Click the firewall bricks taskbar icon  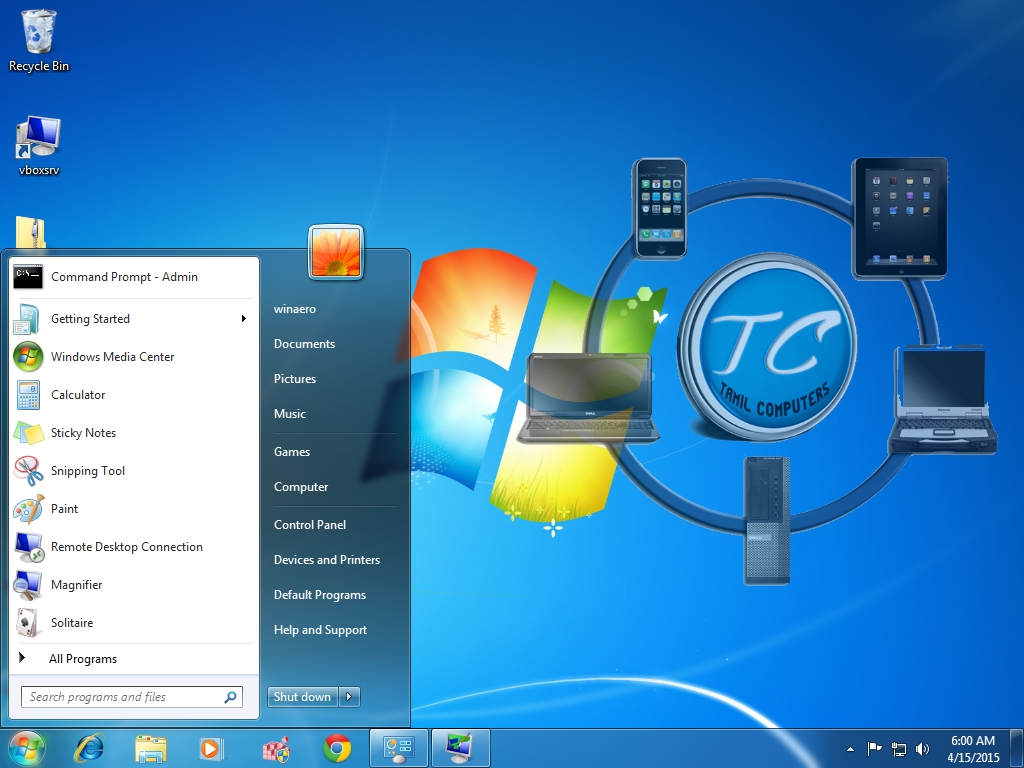275,749
